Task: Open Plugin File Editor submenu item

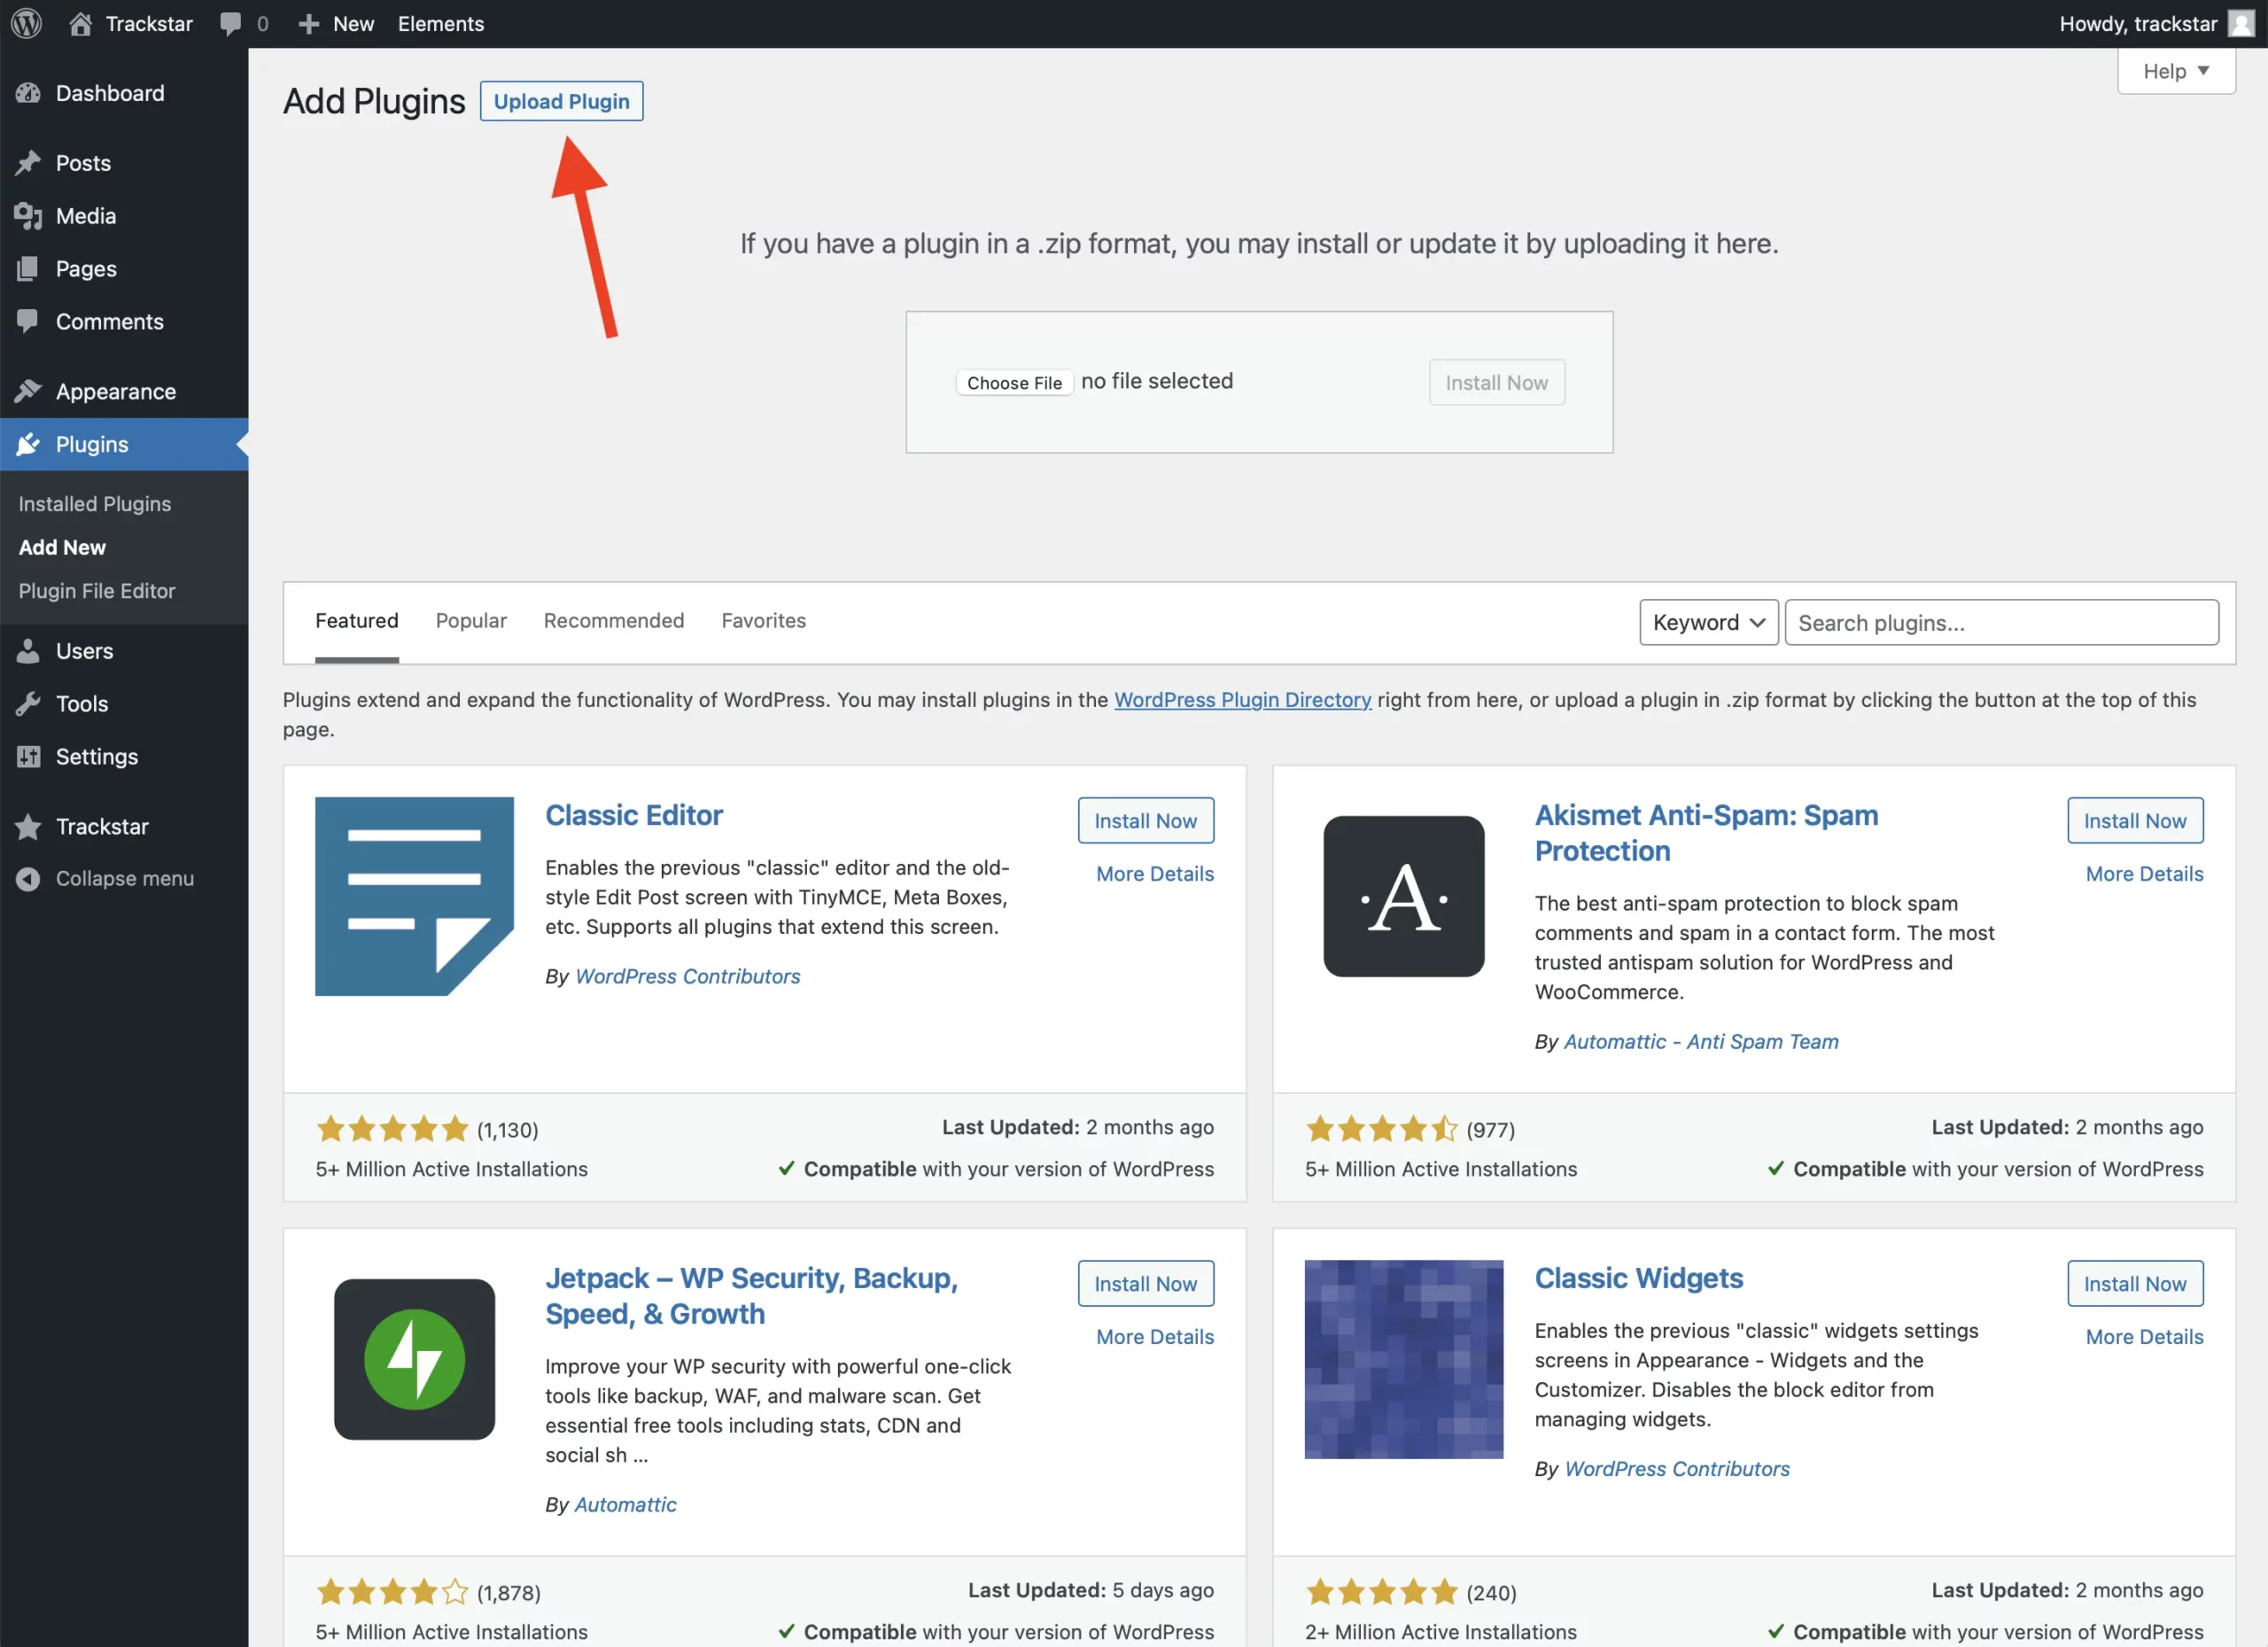Action: (97, 591)
